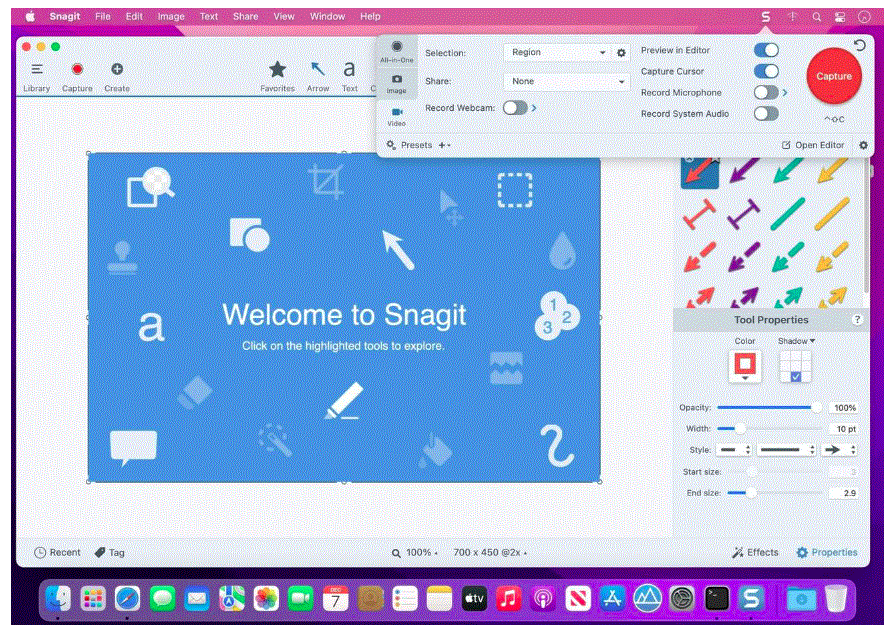Viewport: 895px width, 635px height.
Task: Toggle Capture Cursor switch
Action: click(766, 71)
